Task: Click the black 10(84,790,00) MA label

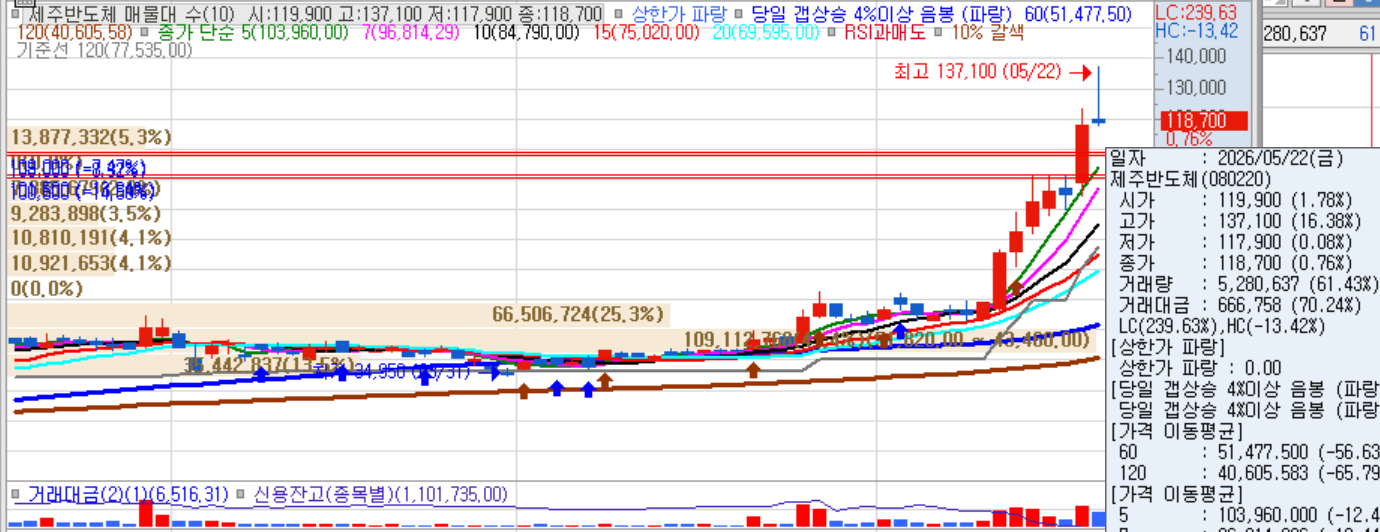Action: (x=527, y=32)
